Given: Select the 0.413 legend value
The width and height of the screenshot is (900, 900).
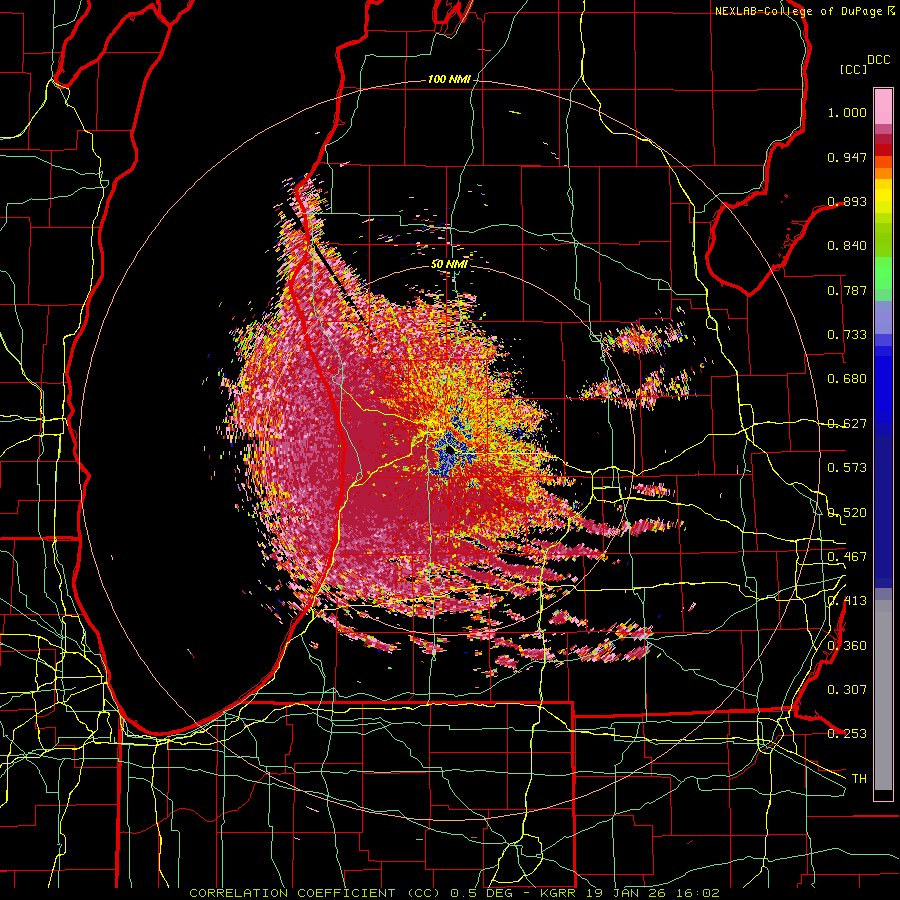Looking at the screenshot, I should [x=847, y=601].
